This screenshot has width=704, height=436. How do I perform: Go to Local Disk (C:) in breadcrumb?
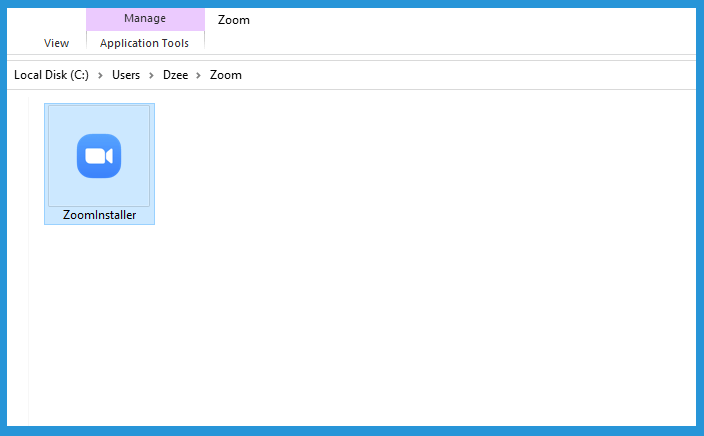click(51, 75)
